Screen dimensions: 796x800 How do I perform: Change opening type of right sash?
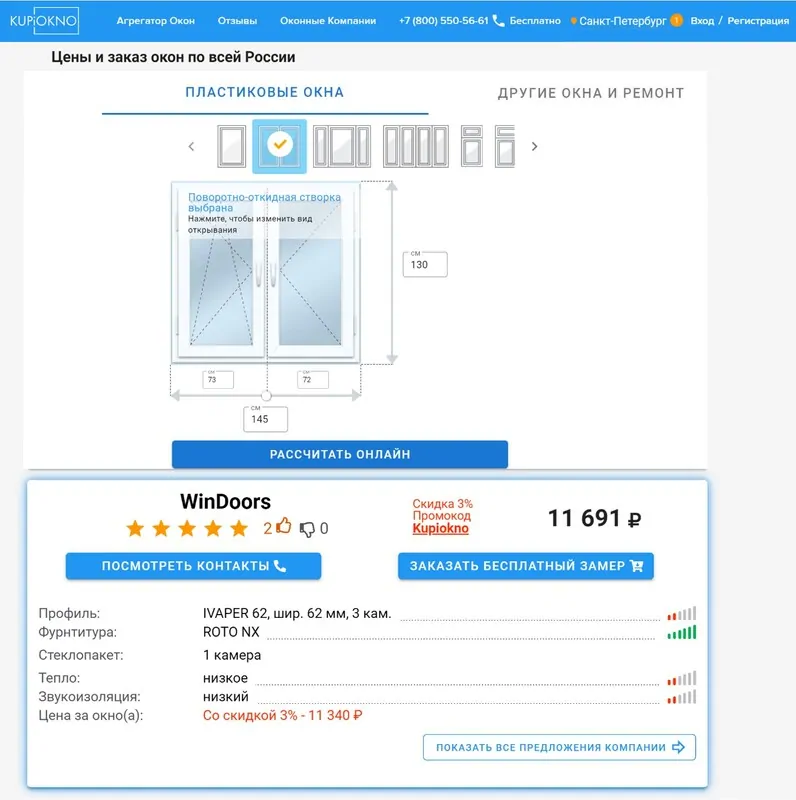coord(310,292)
